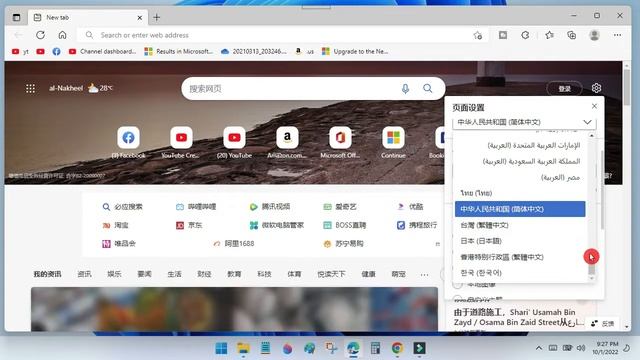Select the Japan Japanese option
The height and width of the screenshot is (360, 640).
click(x=520, y=241)
